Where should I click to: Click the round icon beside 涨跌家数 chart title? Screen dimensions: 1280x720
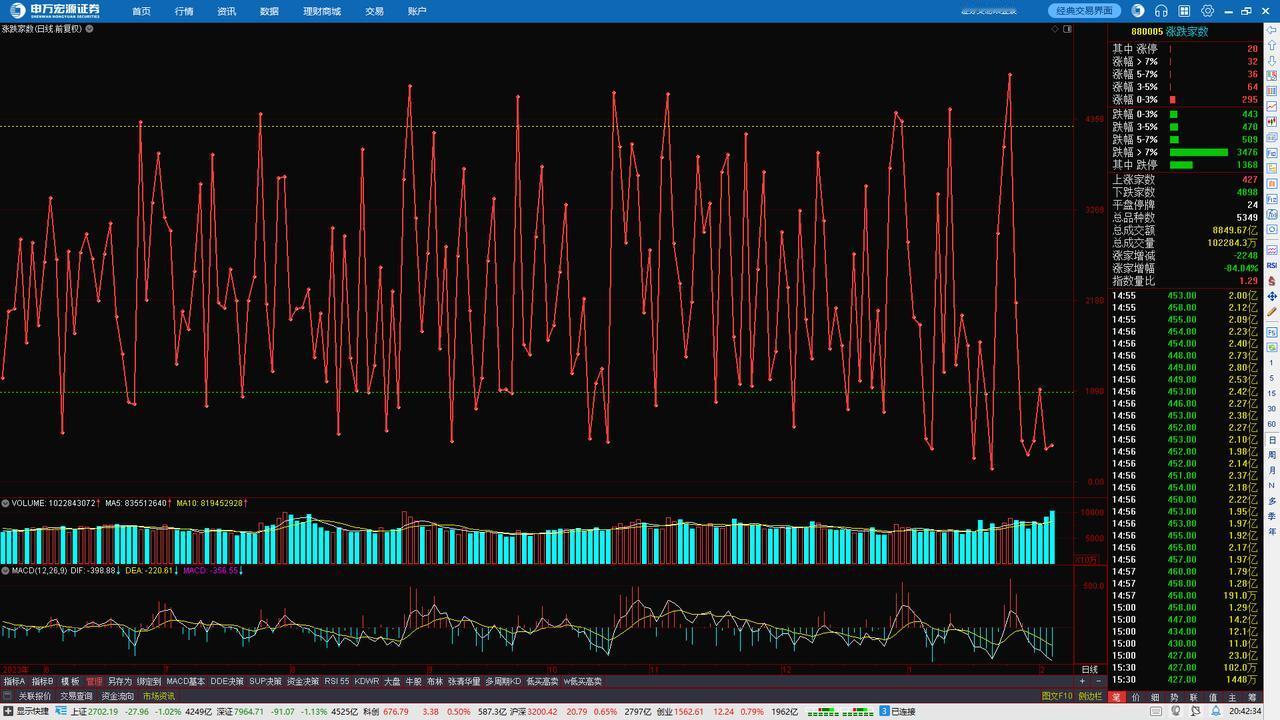pyautogui.click(x=89, y=29)
